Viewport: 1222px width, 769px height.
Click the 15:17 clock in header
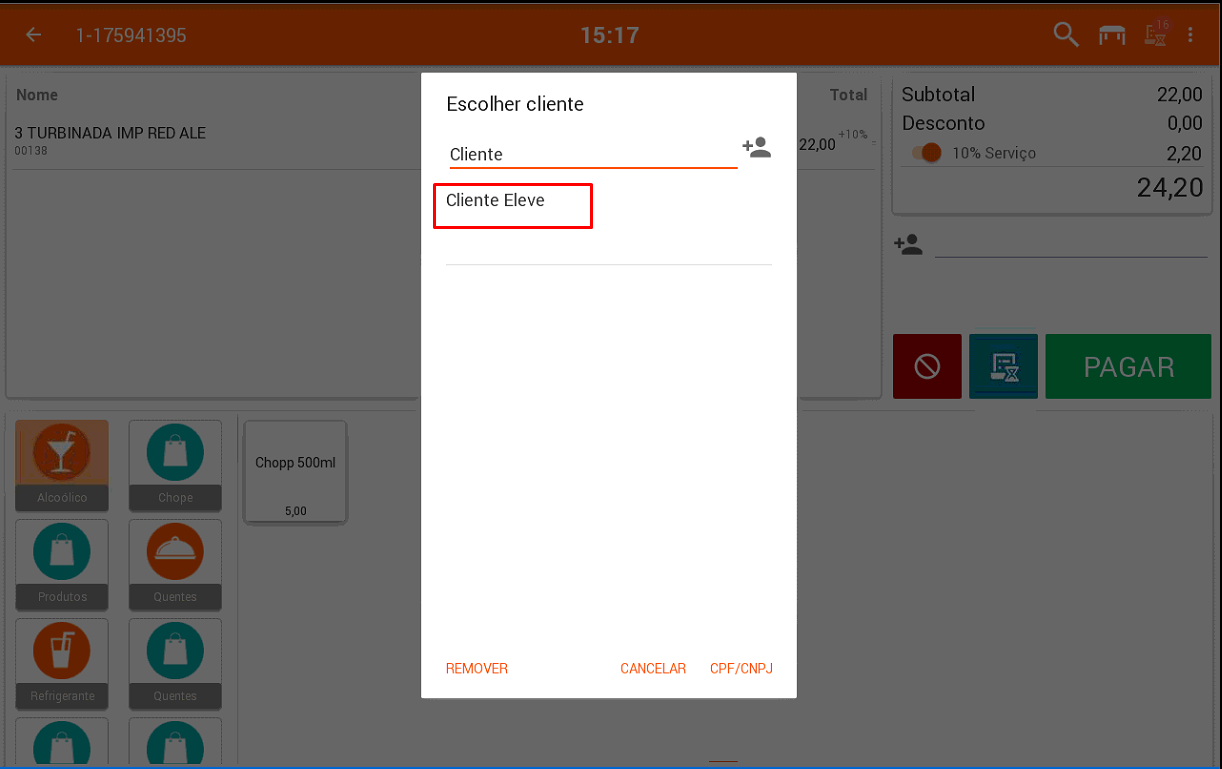point(610,35)
